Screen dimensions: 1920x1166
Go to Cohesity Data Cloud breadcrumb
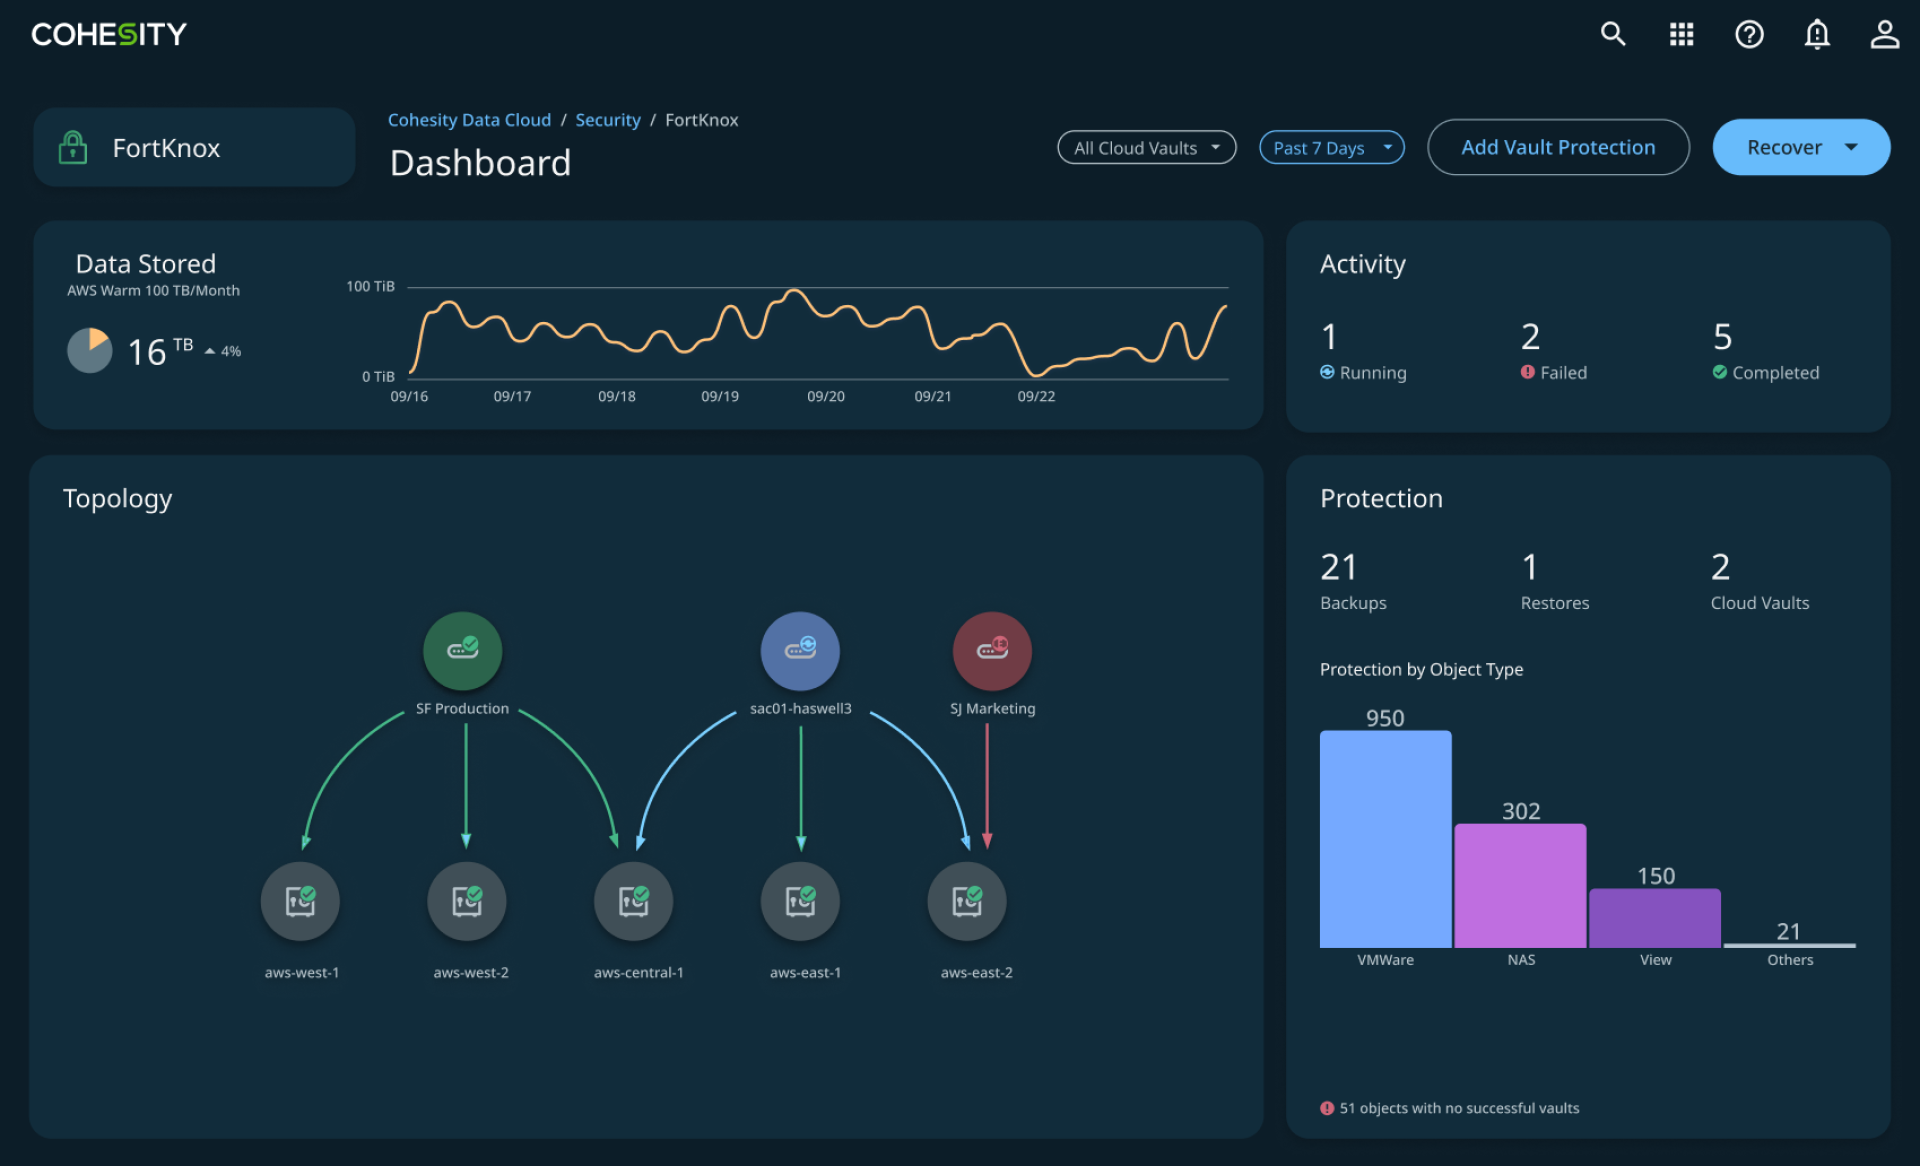(x=469, y=120)
